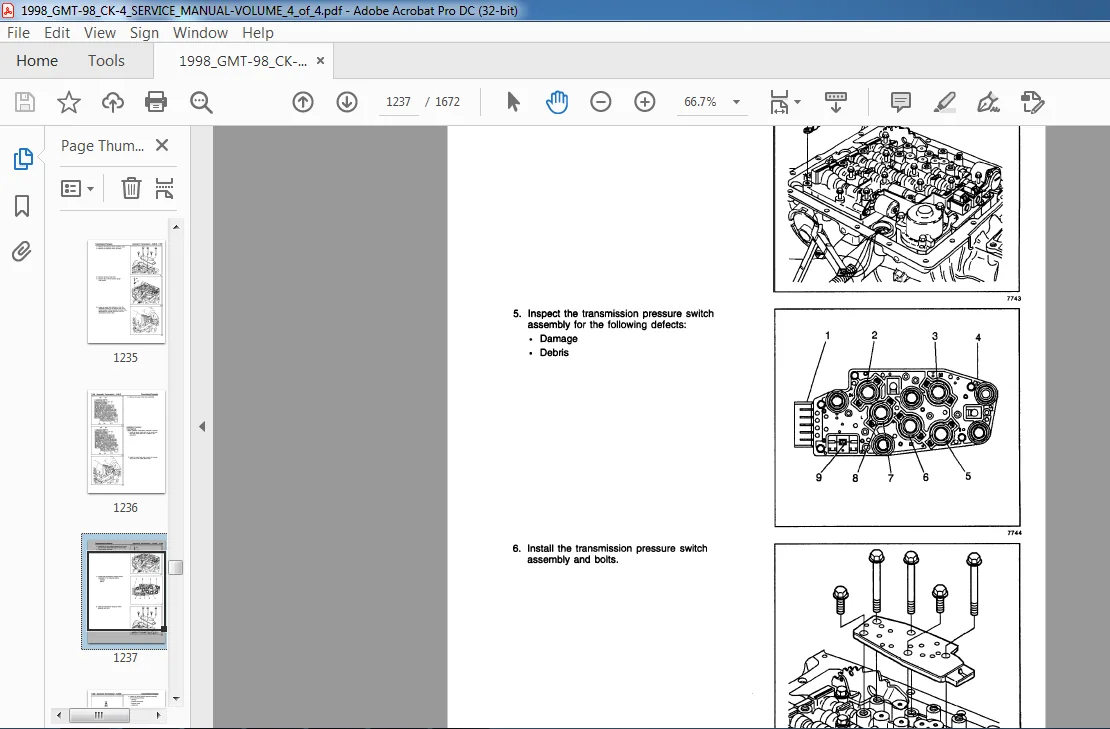
Task: Activate the Hand pan tool
Action: point(557,102)
